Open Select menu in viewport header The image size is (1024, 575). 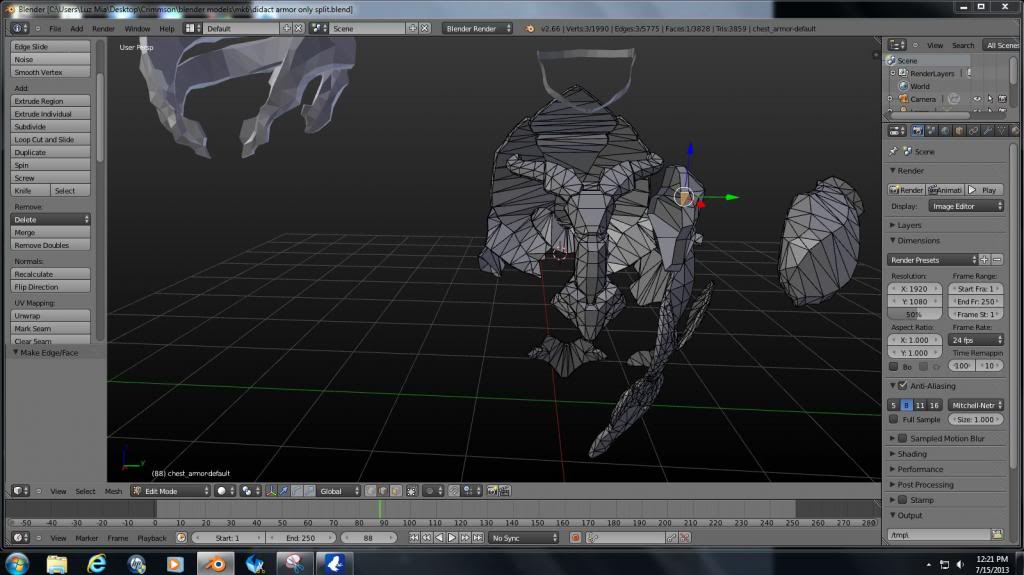point(86,491)
